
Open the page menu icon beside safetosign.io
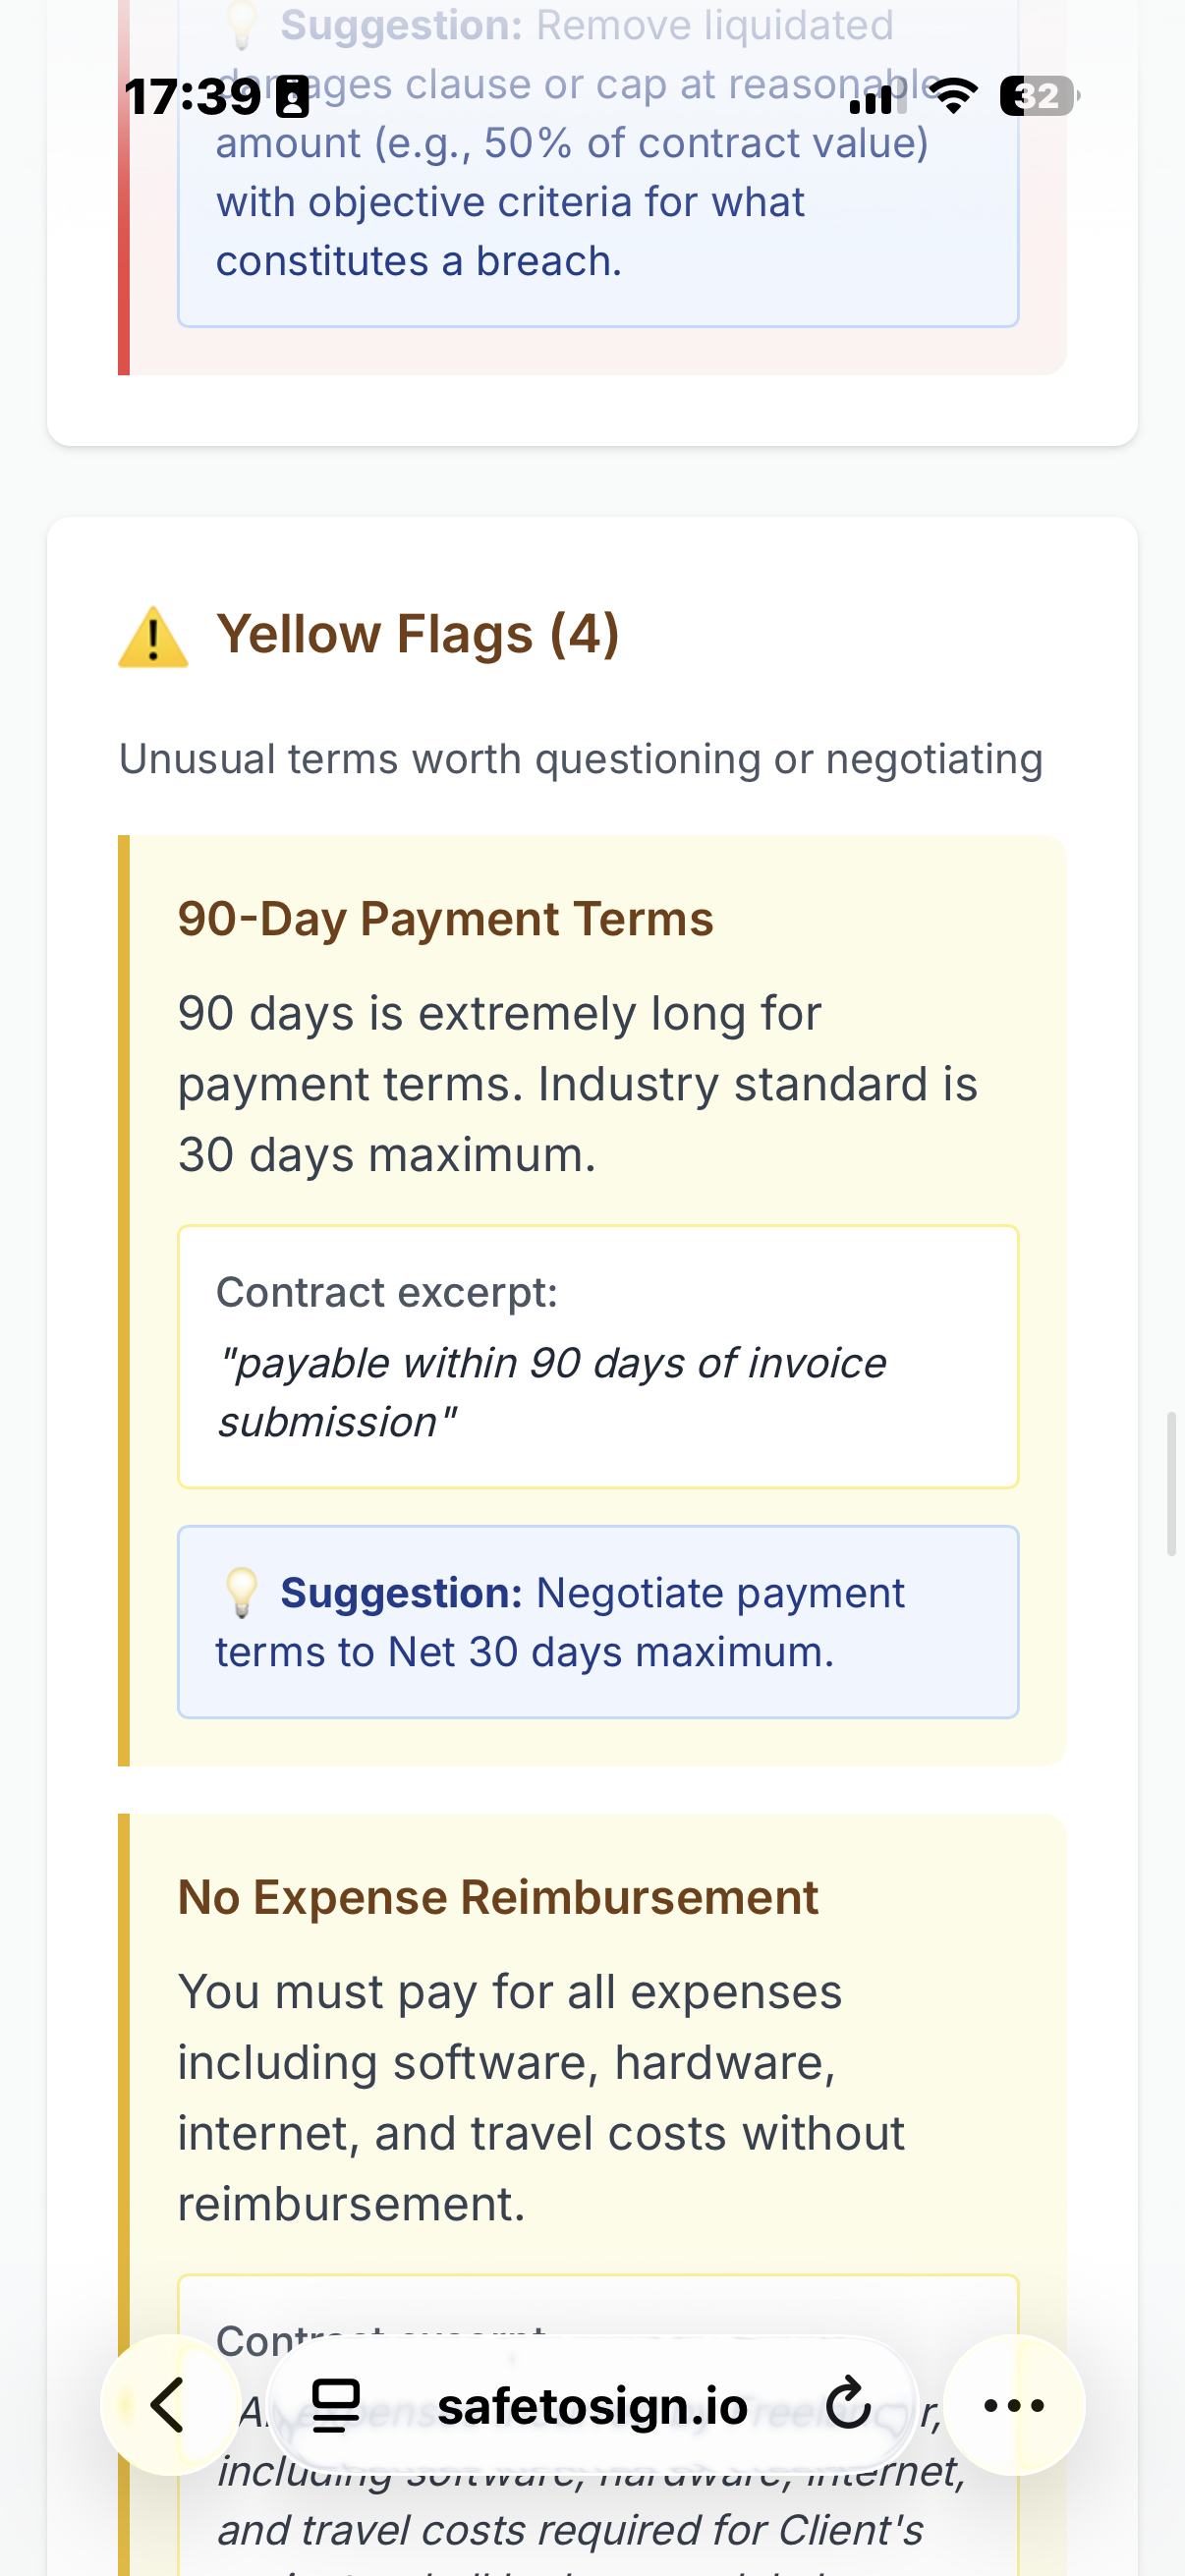(x=336, y=2404)
